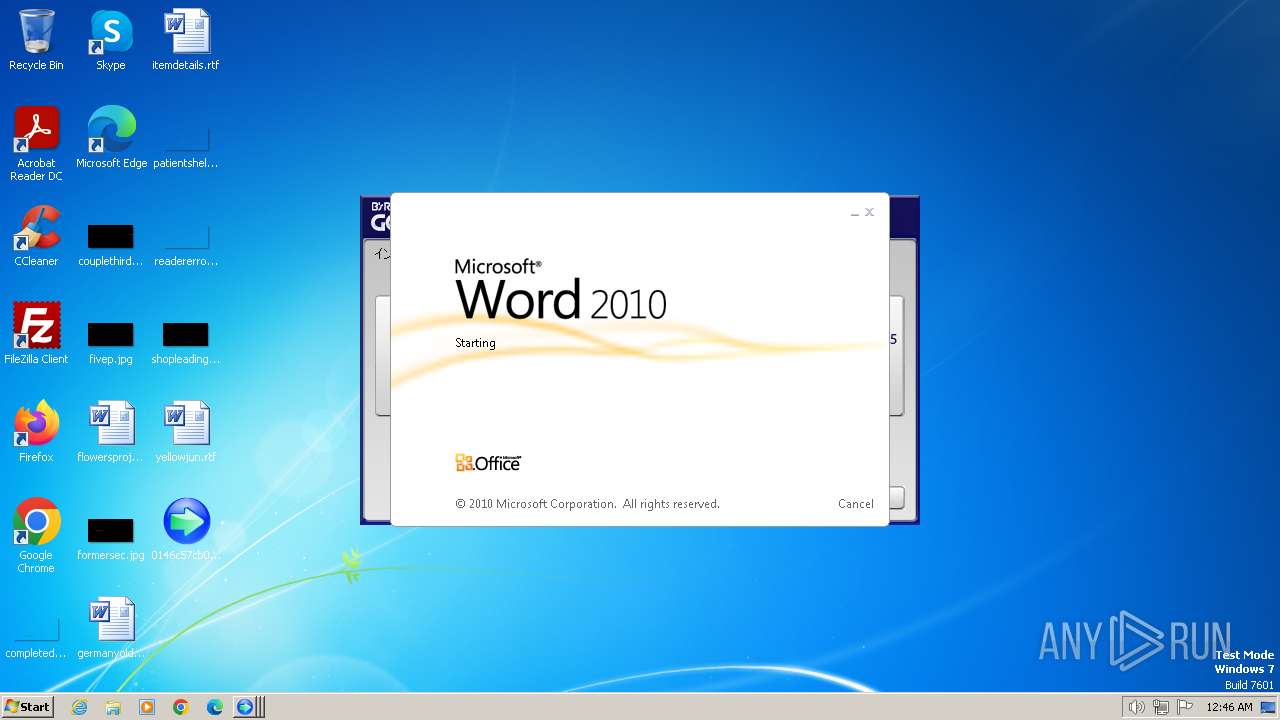Open Edge from the taskbar

coord(214,707)
